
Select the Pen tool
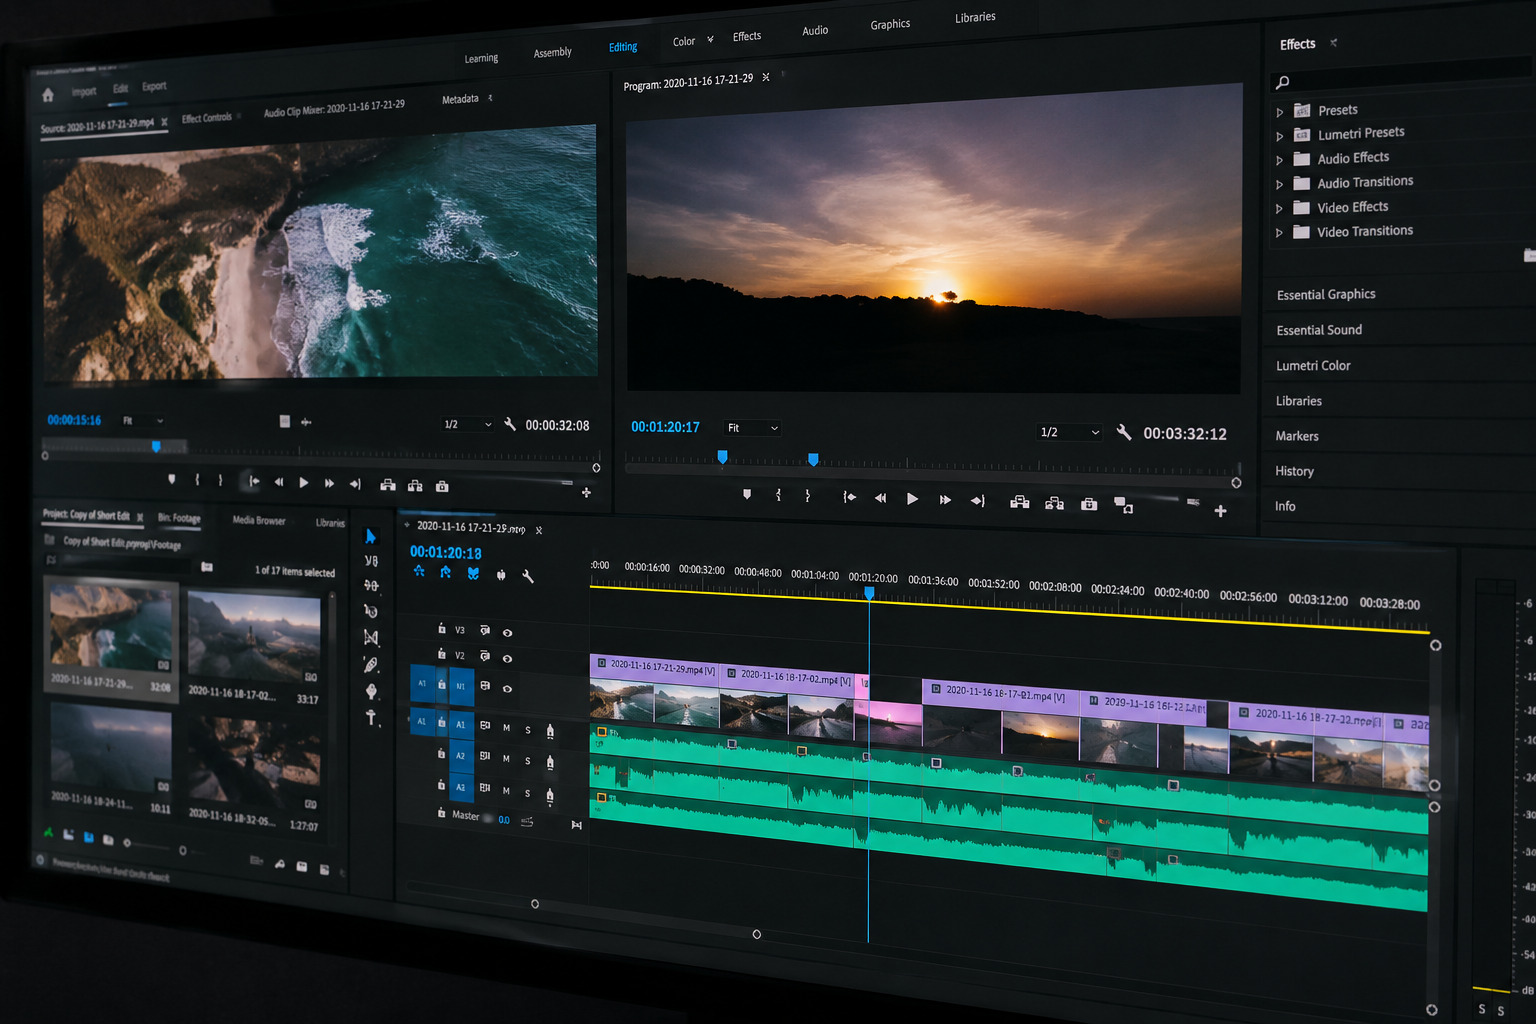[371, 664]
